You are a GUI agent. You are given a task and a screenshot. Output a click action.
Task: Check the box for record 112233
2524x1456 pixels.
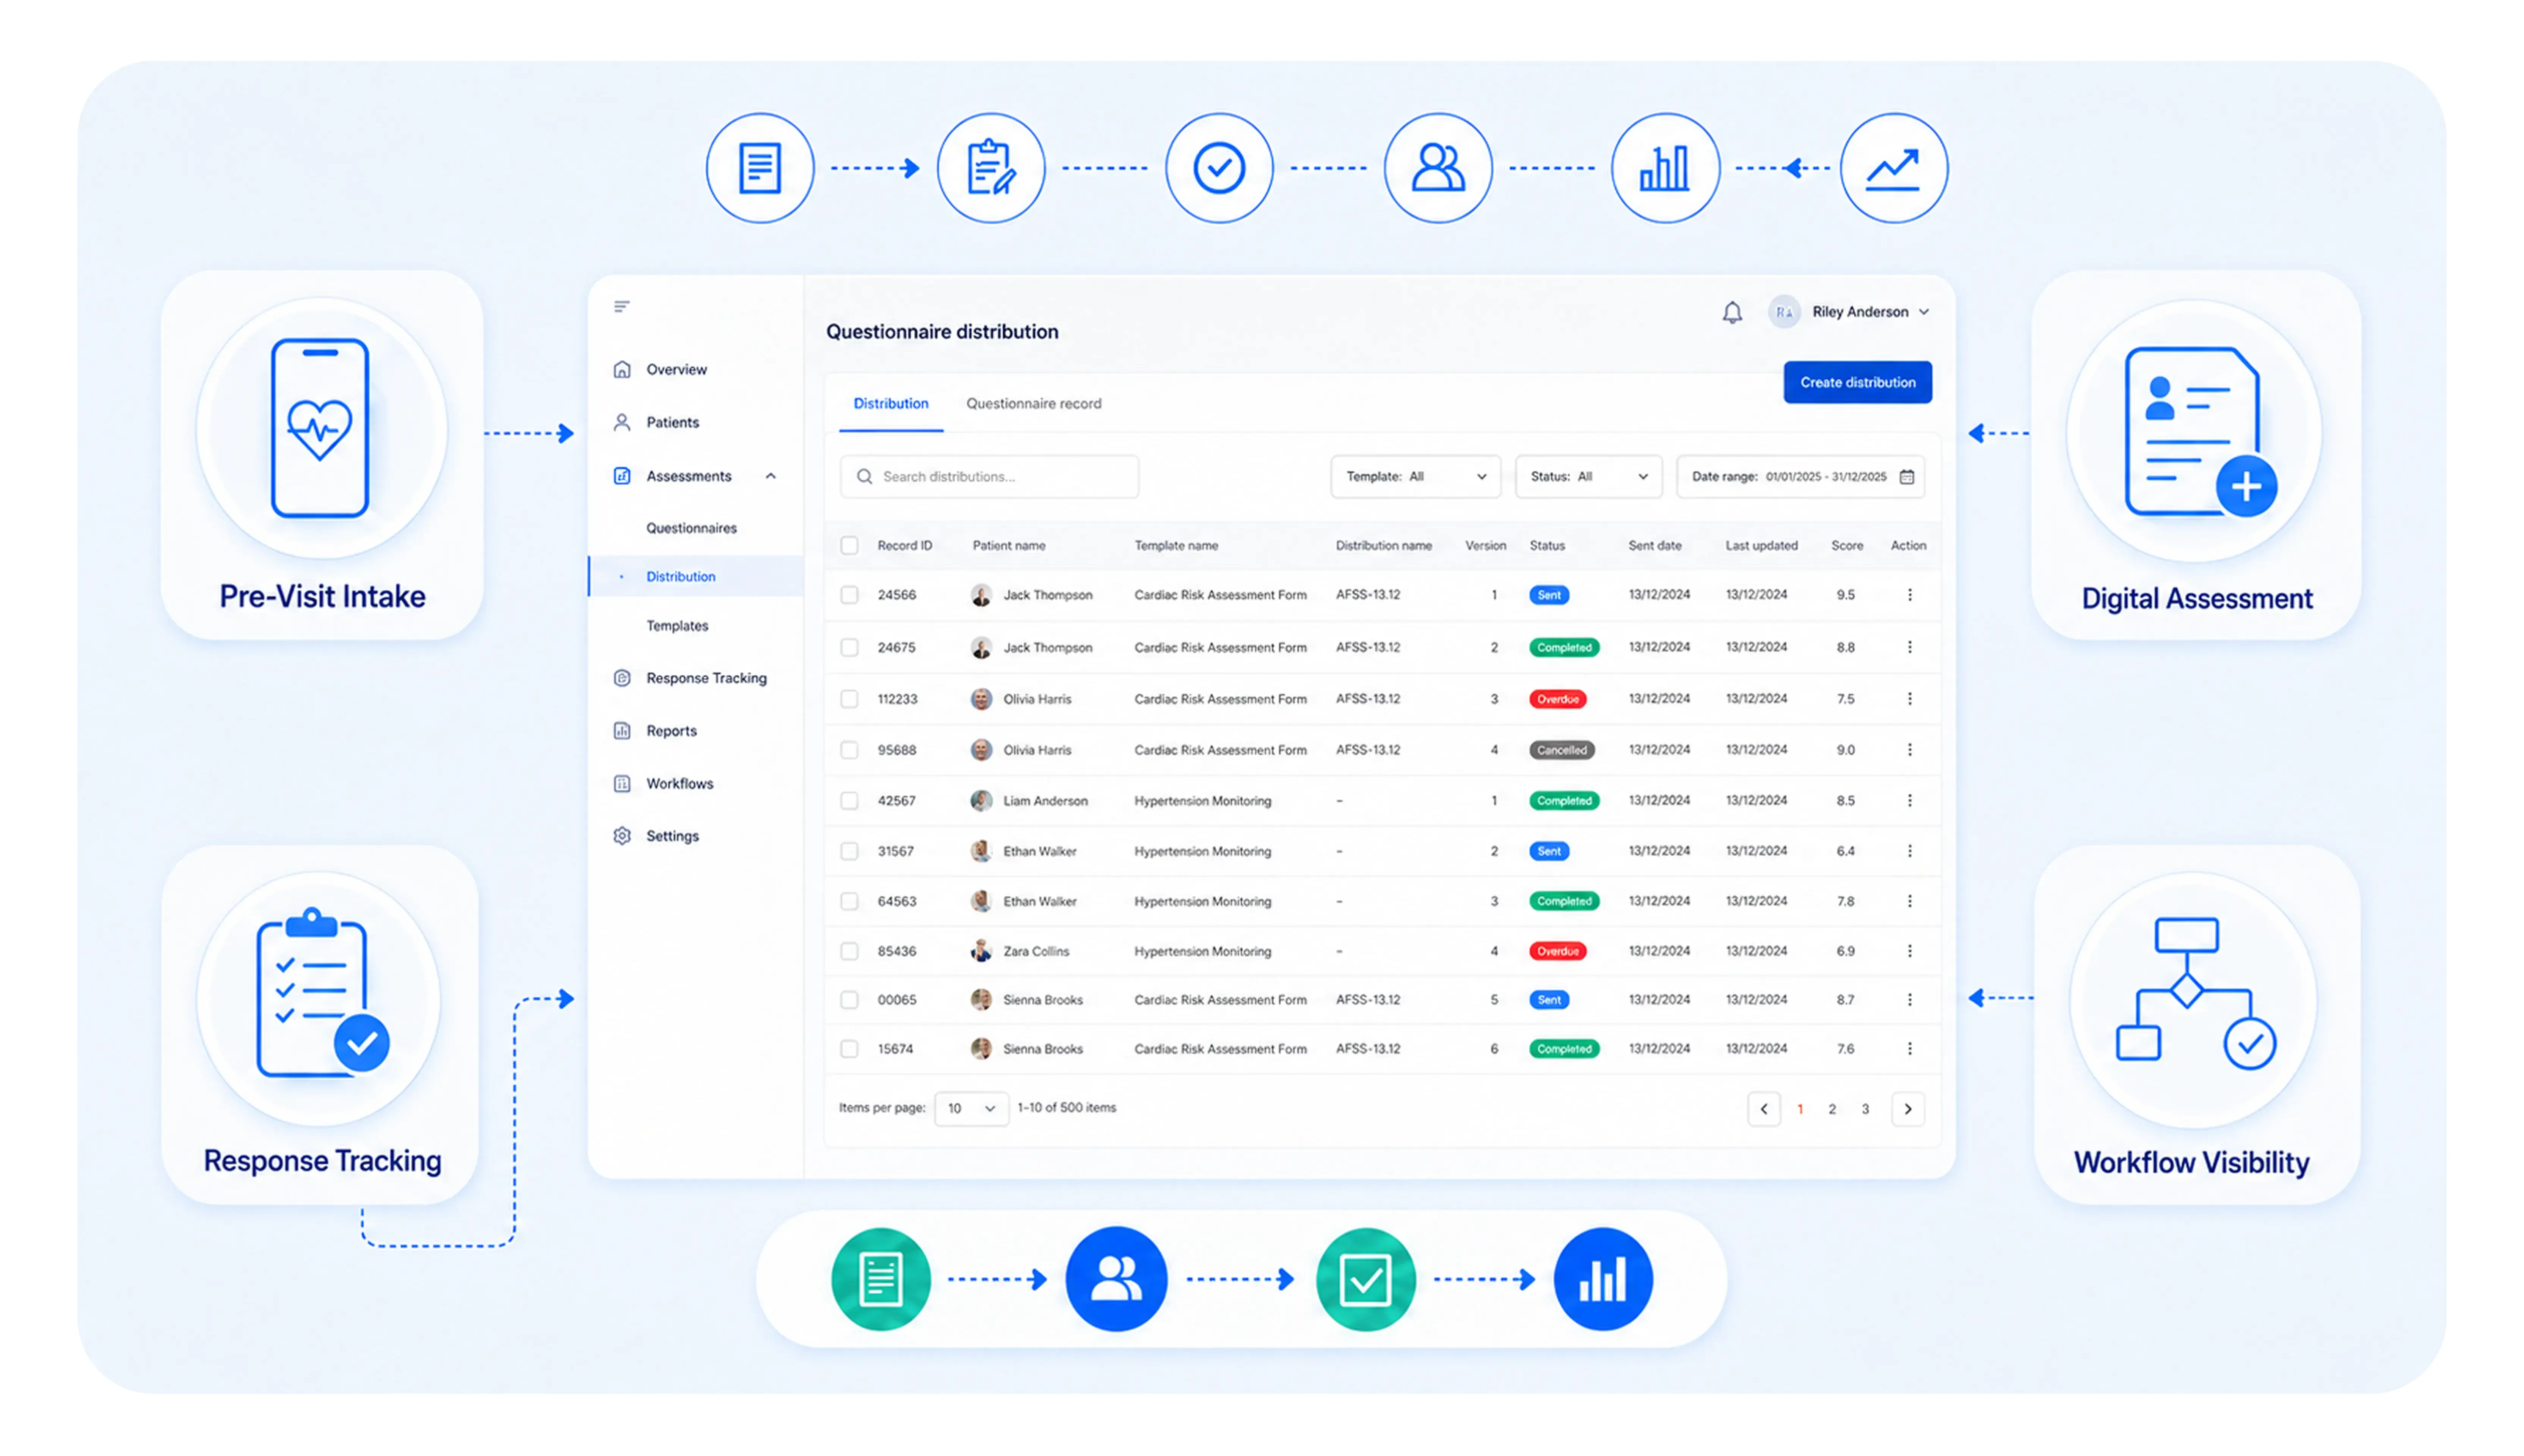(x=849, y=699)
